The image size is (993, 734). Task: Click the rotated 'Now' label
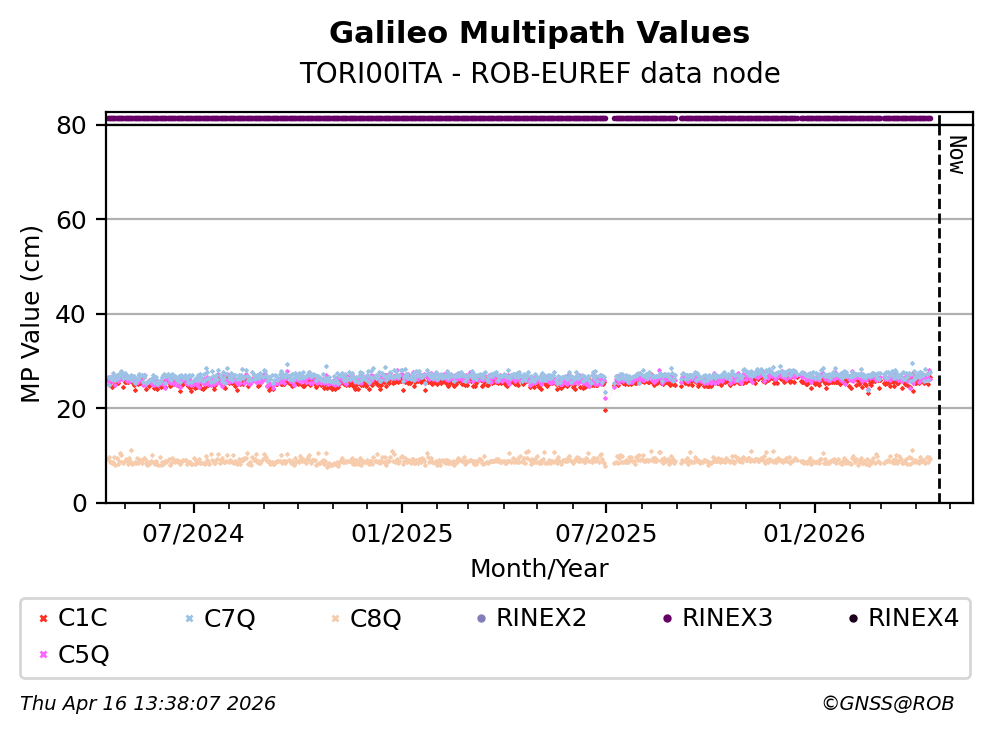coord(956,155)
